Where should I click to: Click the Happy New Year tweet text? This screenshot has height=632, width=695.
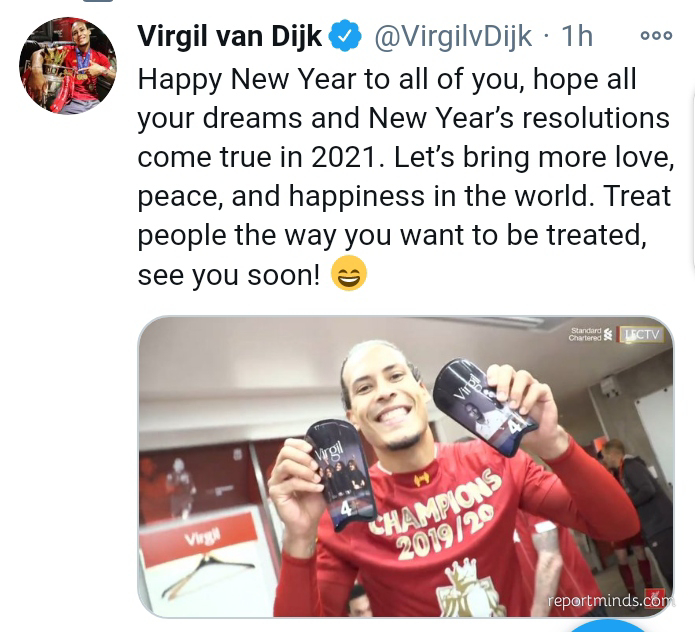(406, 176)
